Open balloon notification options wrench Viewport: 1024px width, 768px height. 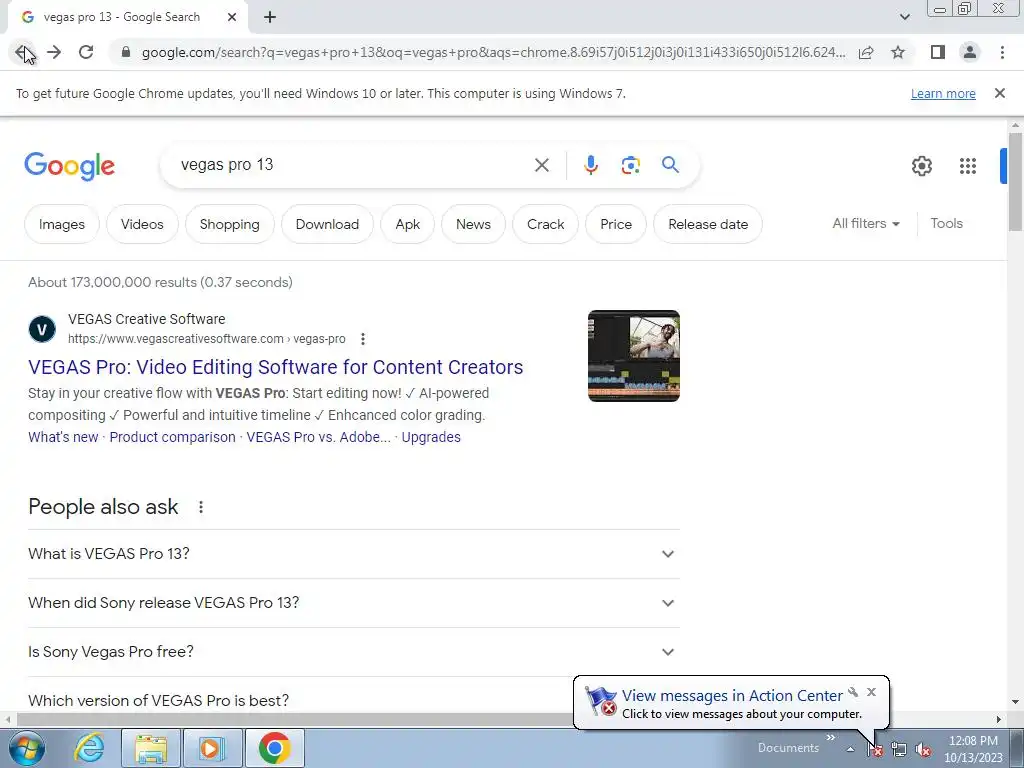click(853, 692)
